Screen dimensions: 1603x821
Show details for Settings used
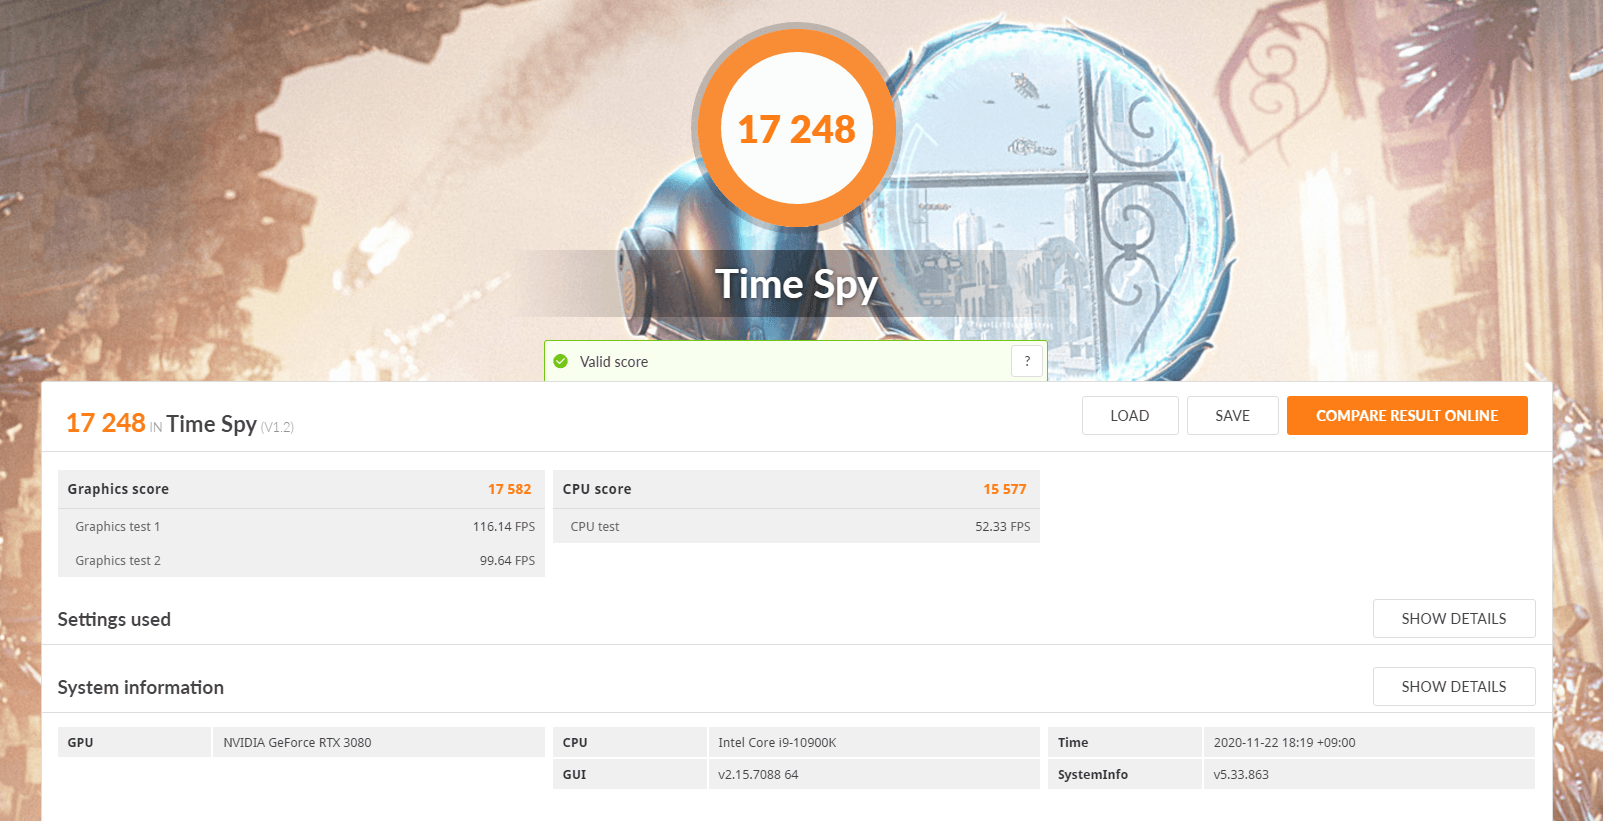click(x=1454, y=619)
